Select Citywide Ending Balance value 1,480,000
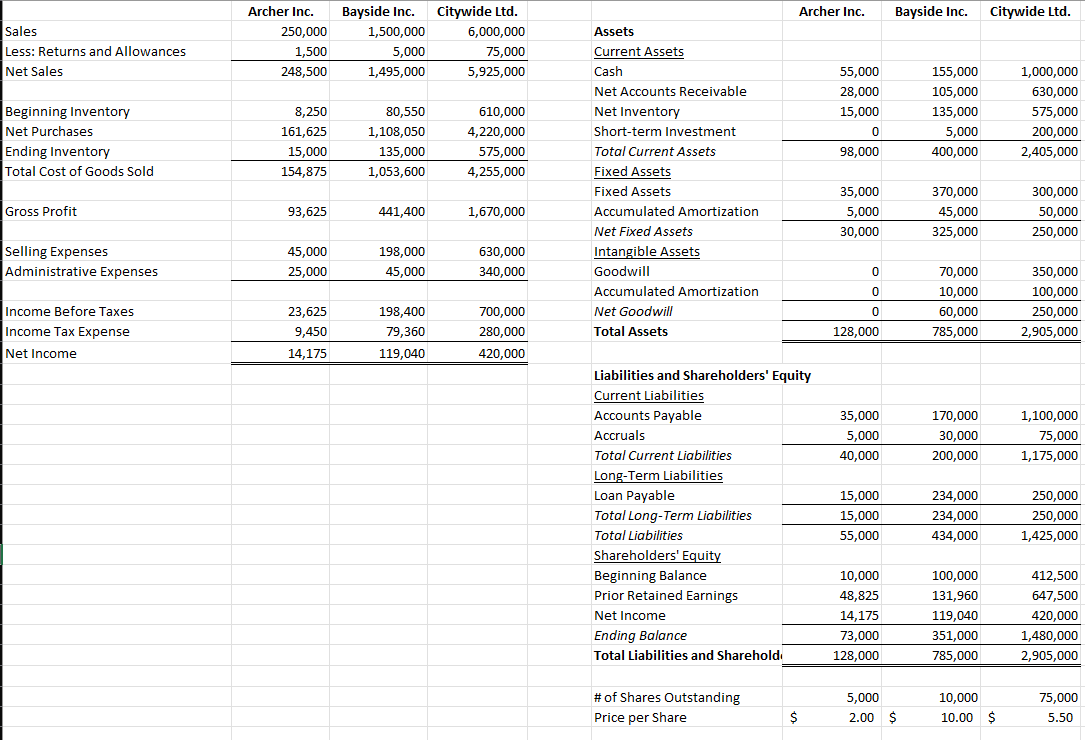Screen dimensions: 1085x740 1049,635
